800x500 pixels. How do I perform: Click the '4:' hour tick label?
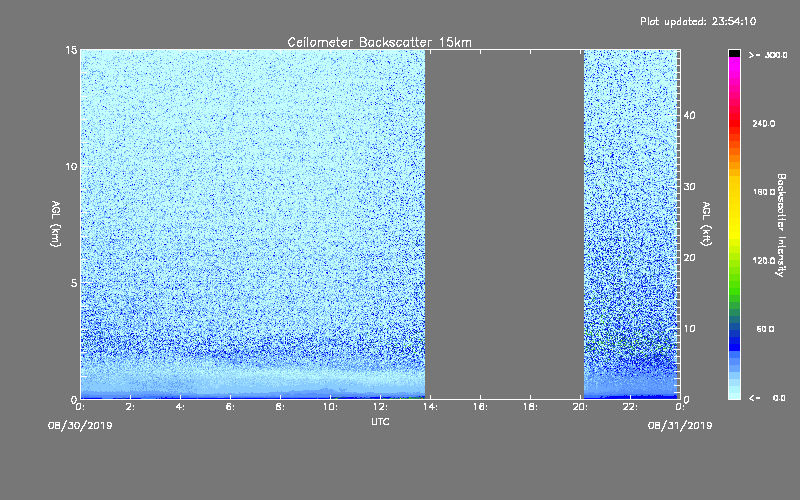[180, 407]
